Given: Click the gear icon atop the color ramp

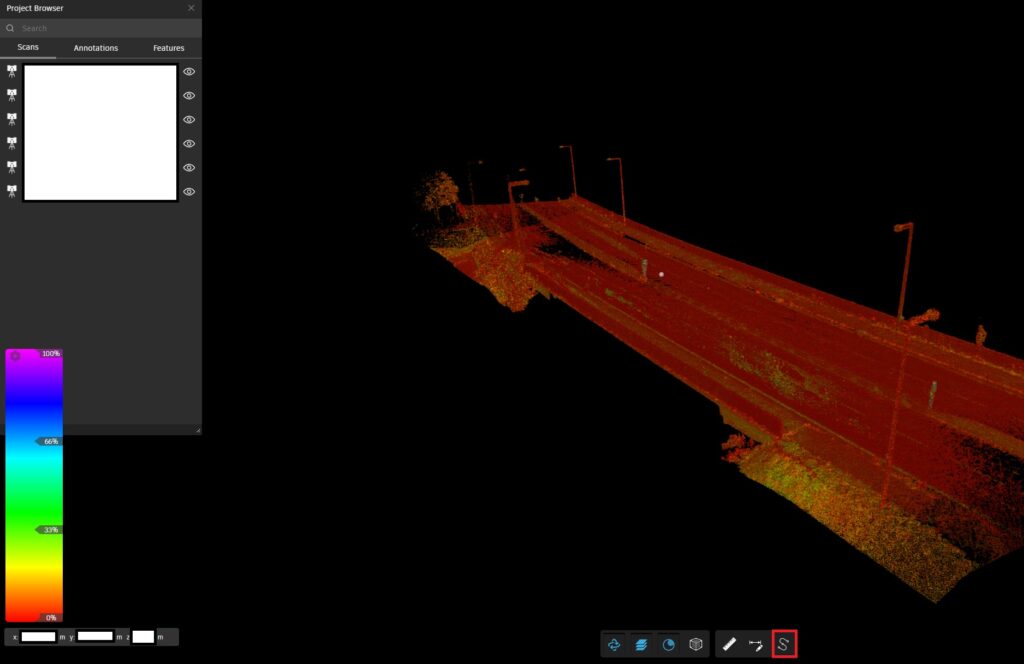Looking at the screenshot, I should tap(15, 355).
